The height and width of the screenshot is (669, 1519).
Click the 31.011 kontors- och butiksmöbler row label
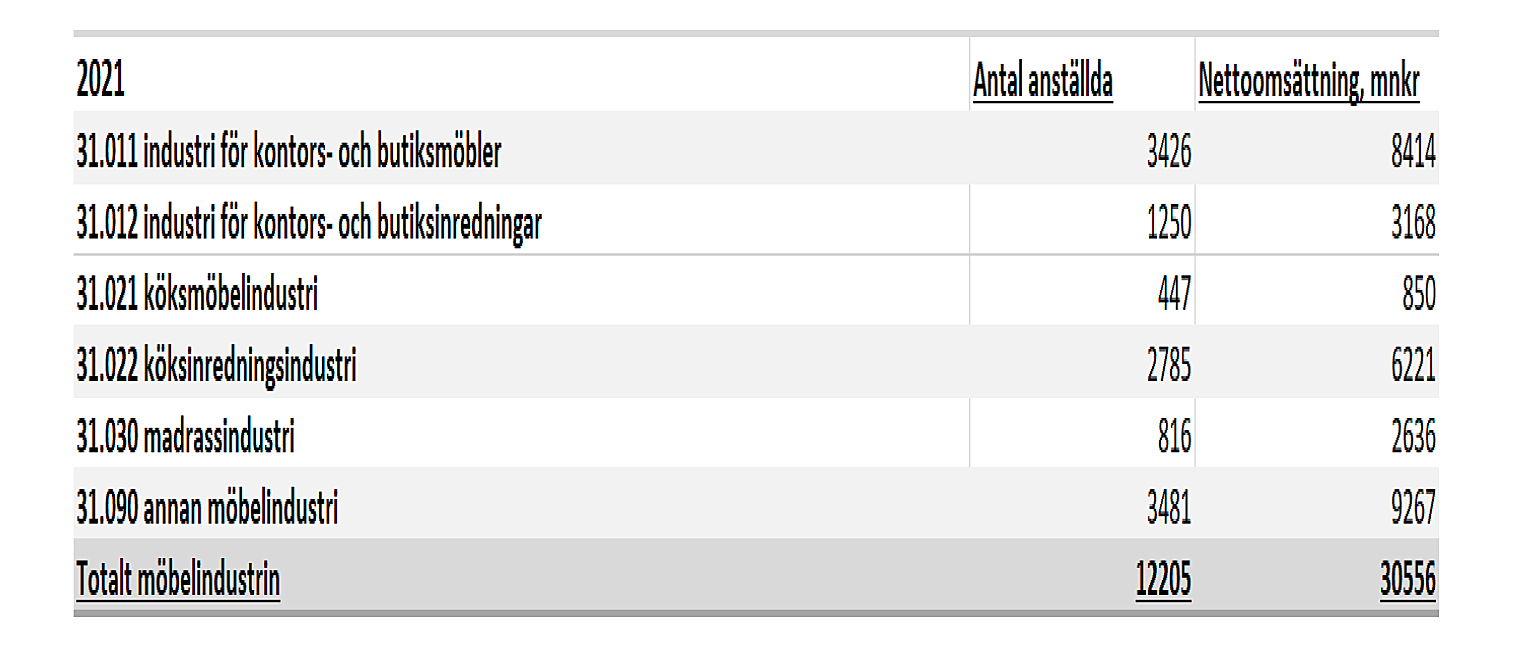coord(289,152)
